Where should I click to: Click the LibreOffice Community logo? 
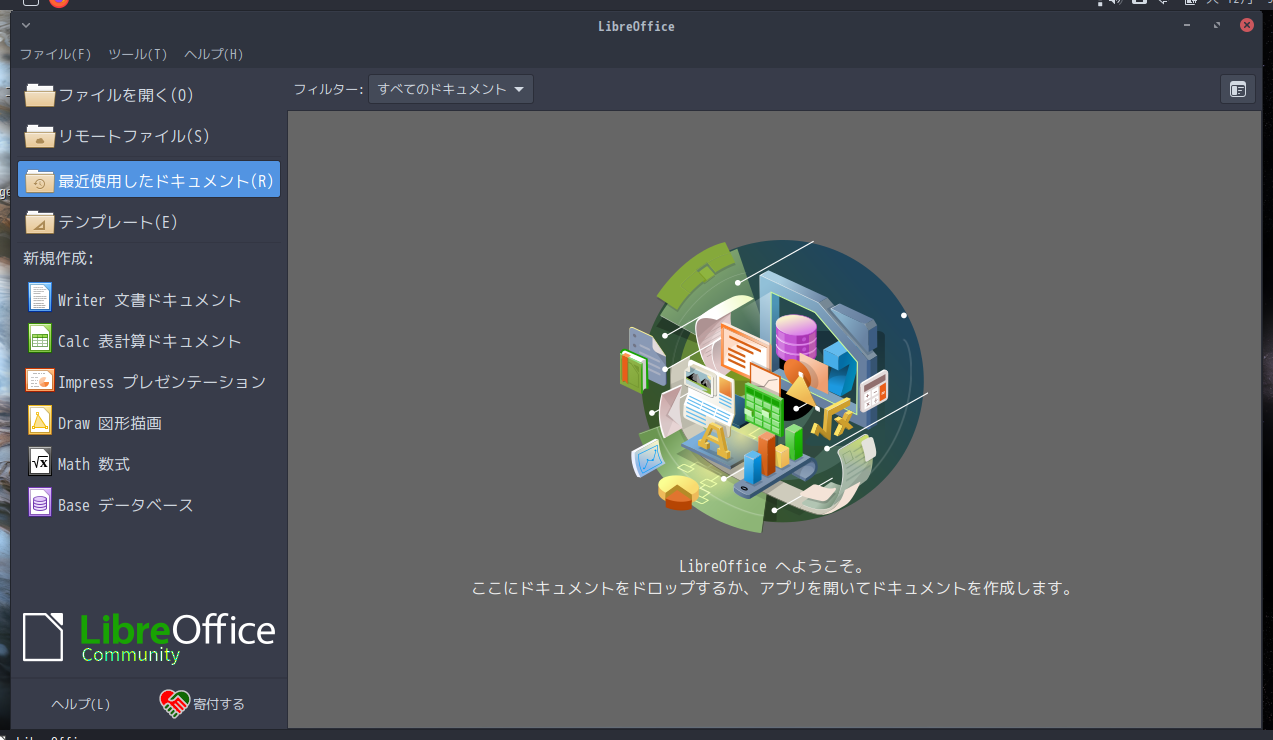[148, 637]
